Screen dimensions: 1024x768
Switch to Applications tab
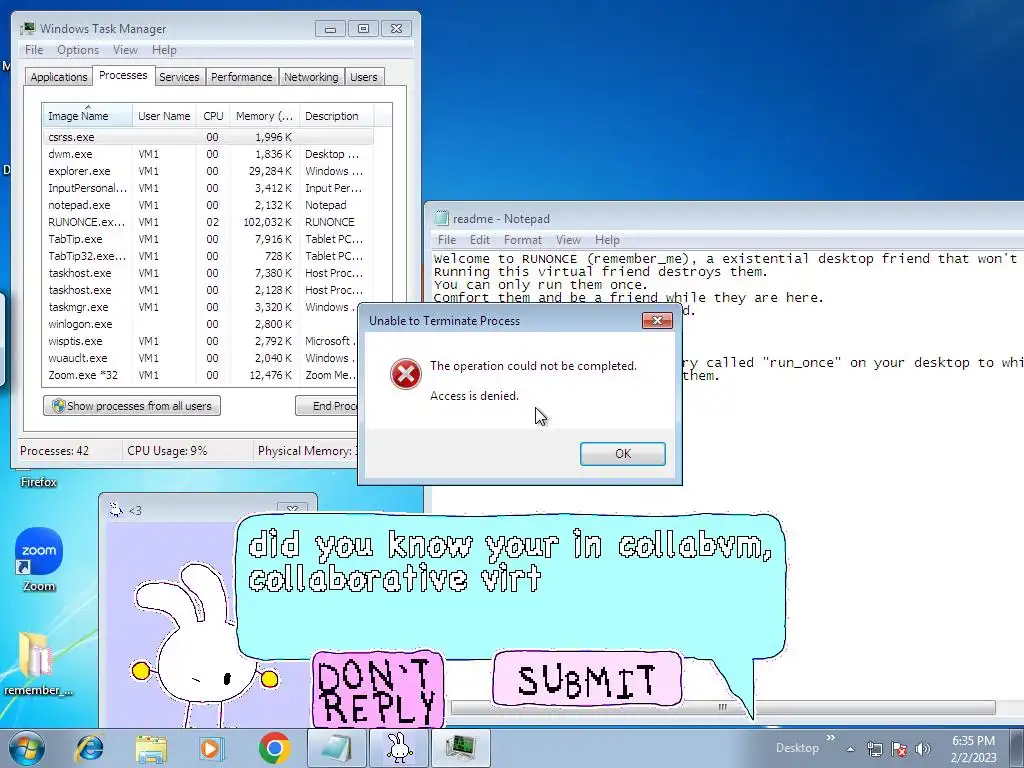59,77
